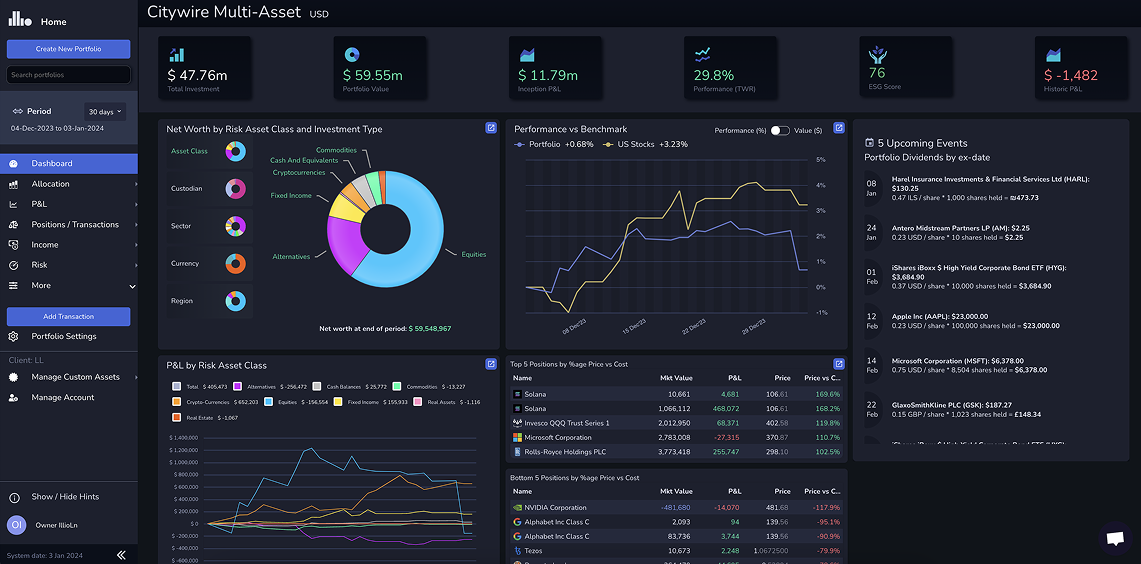Open the chat support bubble icon

coord(1115,539)
